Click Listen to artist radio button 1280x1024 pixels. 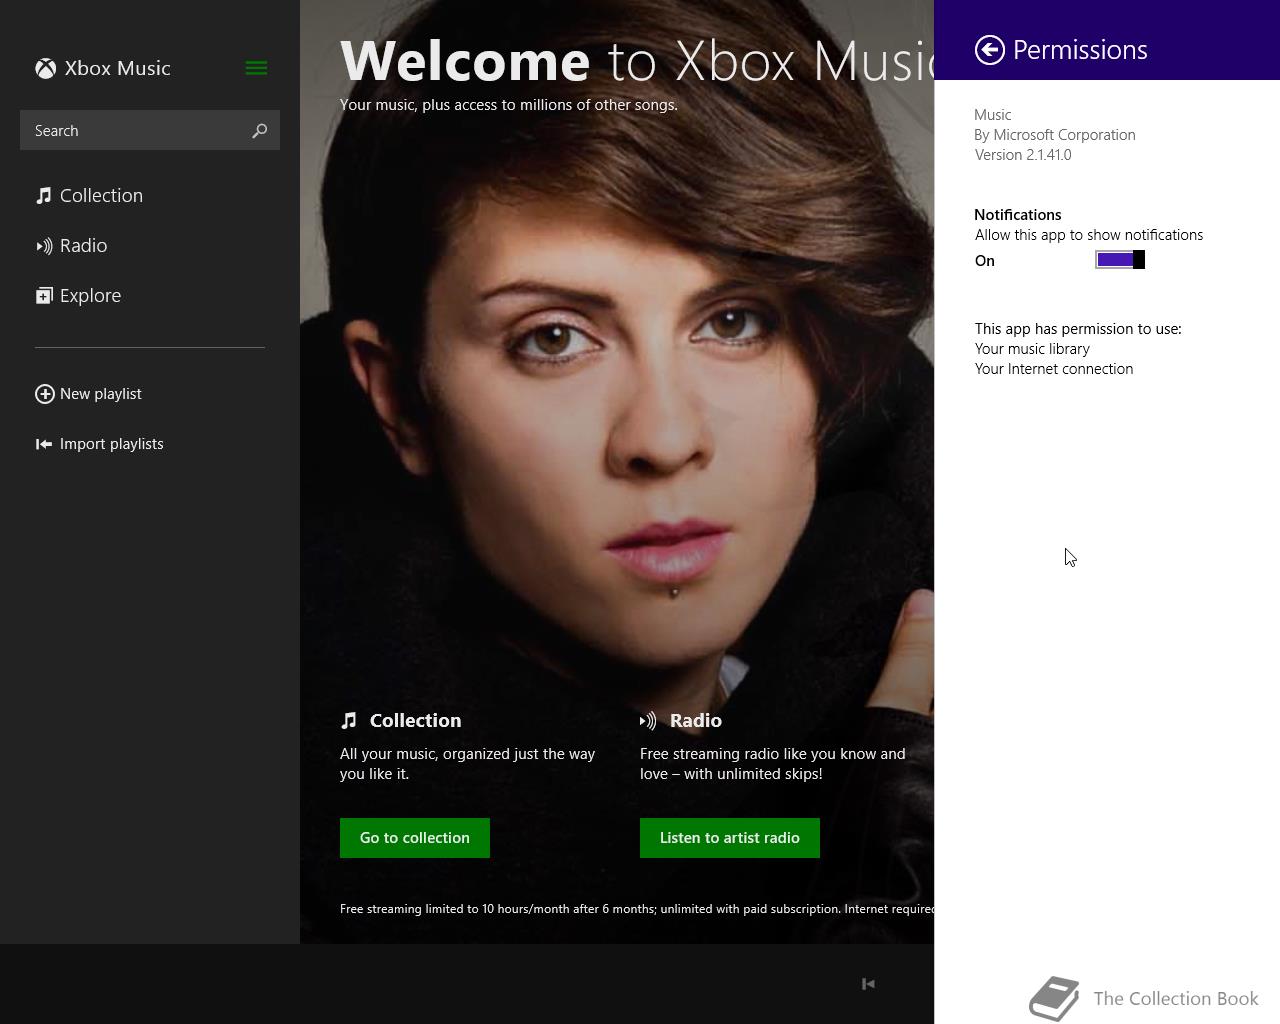[730, 838]
